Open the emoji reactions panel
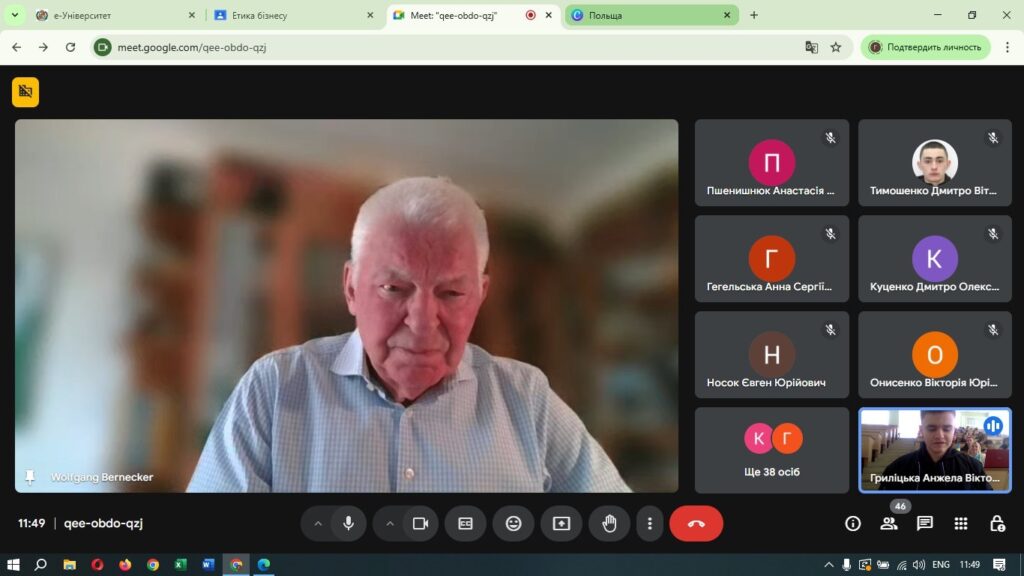The width and height of the screenshot is (1024, 576). pos(513,523)
